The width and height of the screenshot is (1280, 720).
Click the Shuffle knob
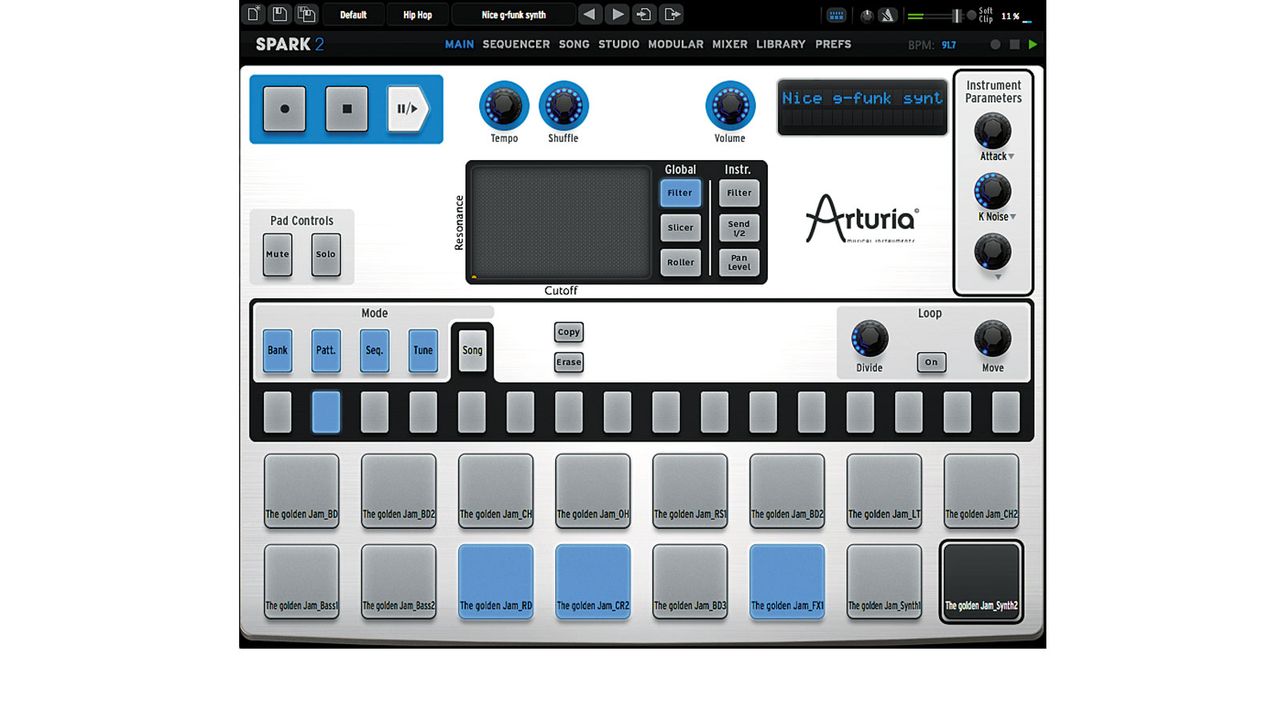(x=564, y=105)
